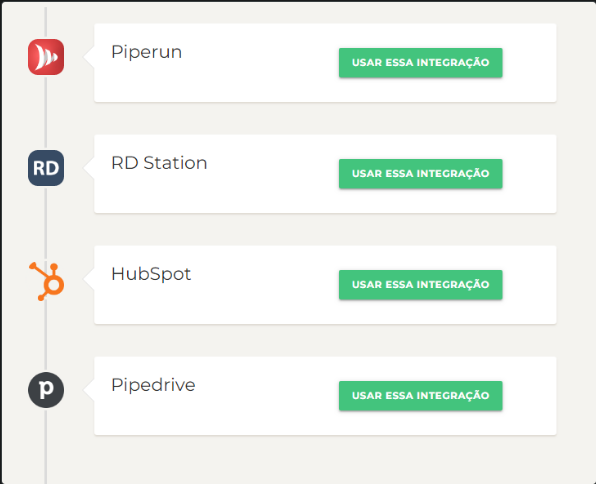The height and width of the screenshot is (484, 596).
Task: Select the RD Station title text
Action: pos(159,163)
